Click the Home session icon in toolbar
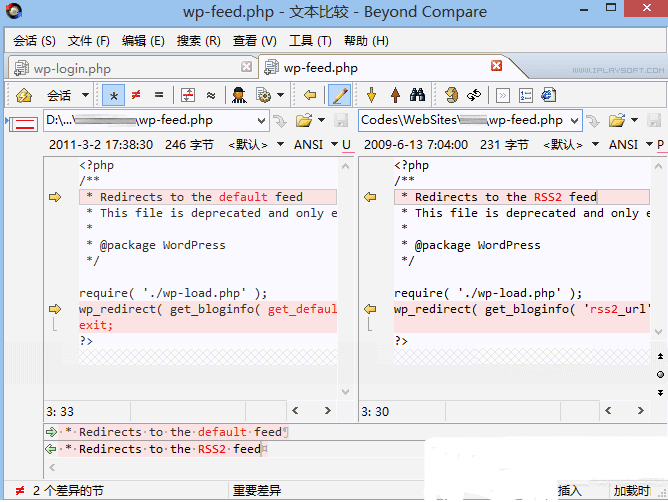Viewport: 668px width, 502px height. tap(24, 95)
